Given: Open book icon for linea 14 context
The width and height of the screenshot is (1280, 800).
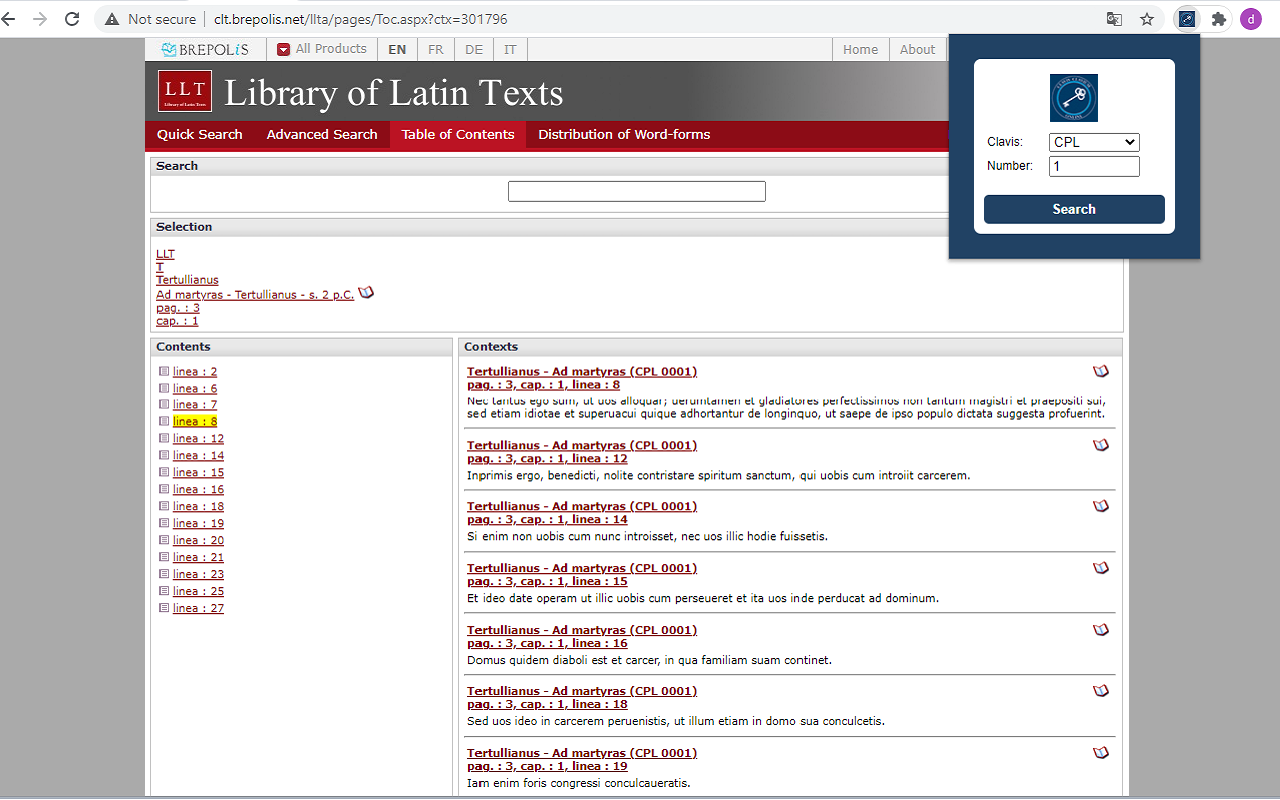Looking at the screenshot, I should [1101, 506].
